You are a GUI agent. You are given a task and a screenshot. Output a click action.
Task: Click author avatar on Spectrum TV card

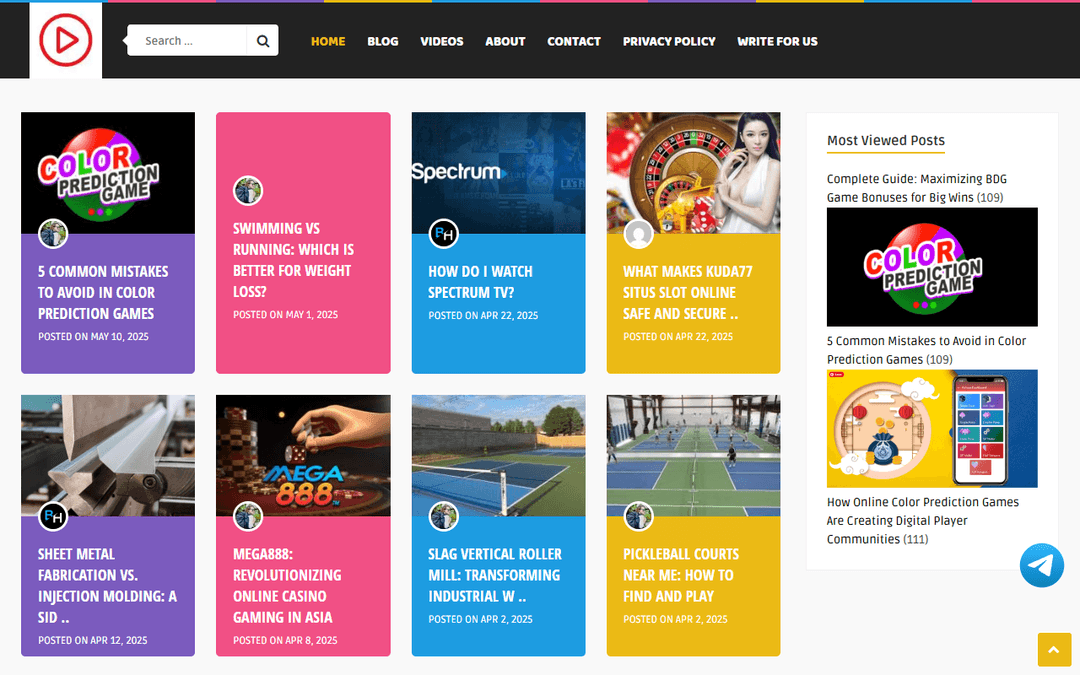(444, 233)
